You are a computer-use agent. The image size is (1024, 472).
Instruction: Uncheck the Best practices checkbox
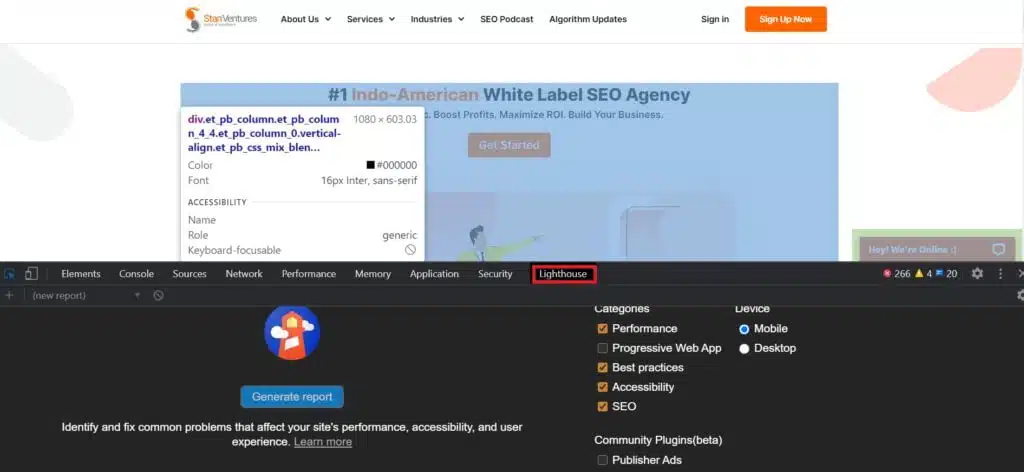click(602, 368)
